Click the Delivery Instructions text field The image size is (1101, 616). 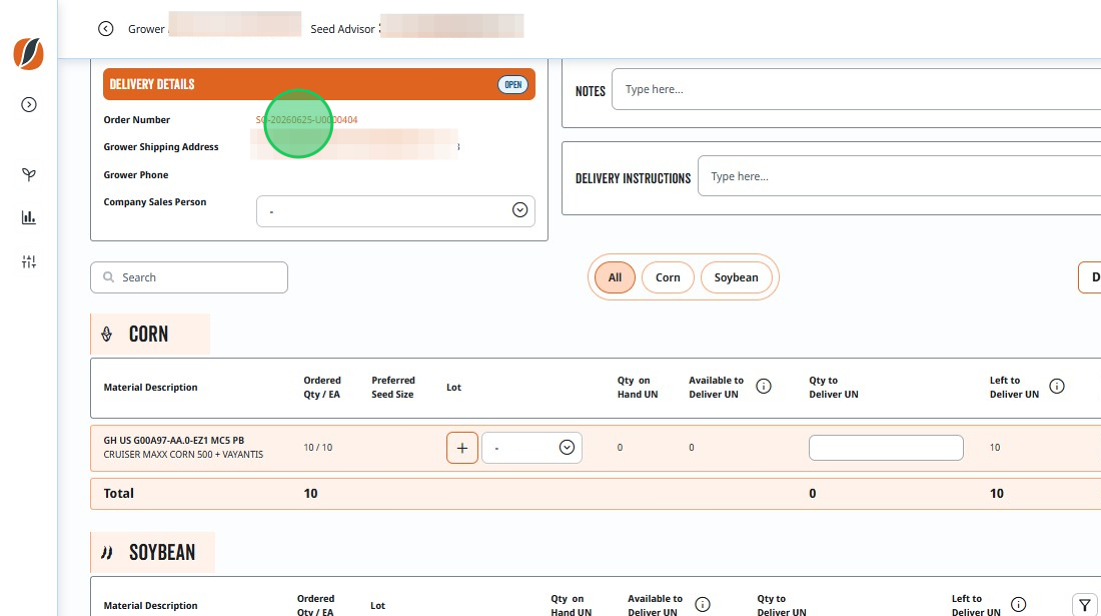pyautogui.click(x=899, y=176)
